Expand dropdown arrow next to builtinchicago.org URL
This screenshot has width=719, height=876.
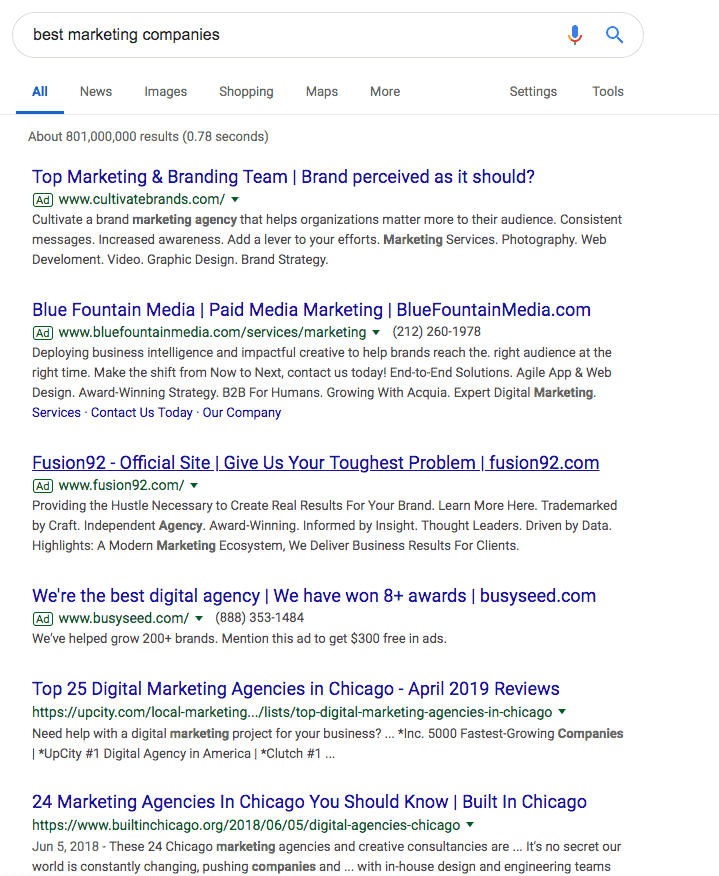tap(470, 825)
